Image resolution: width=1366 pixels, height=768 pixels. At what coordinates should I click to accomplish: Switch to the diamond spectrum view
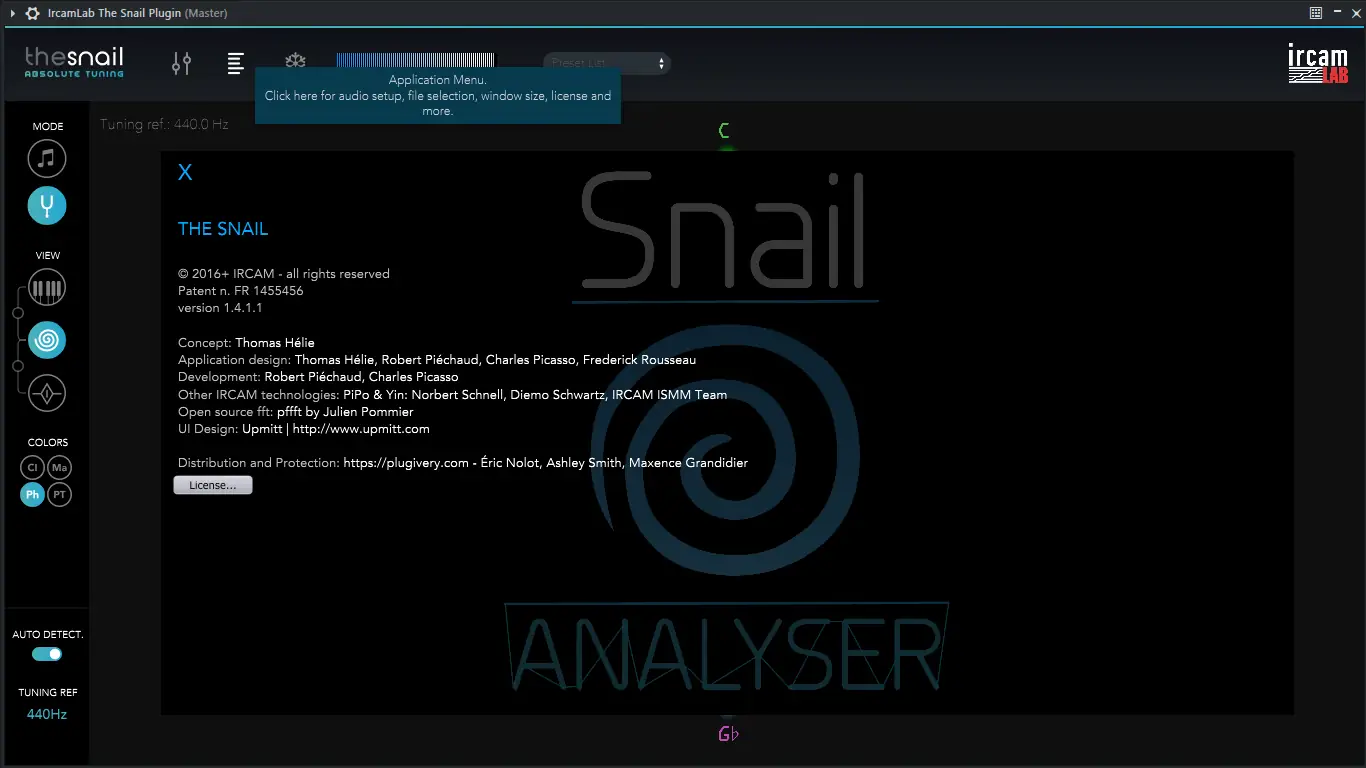47,394
